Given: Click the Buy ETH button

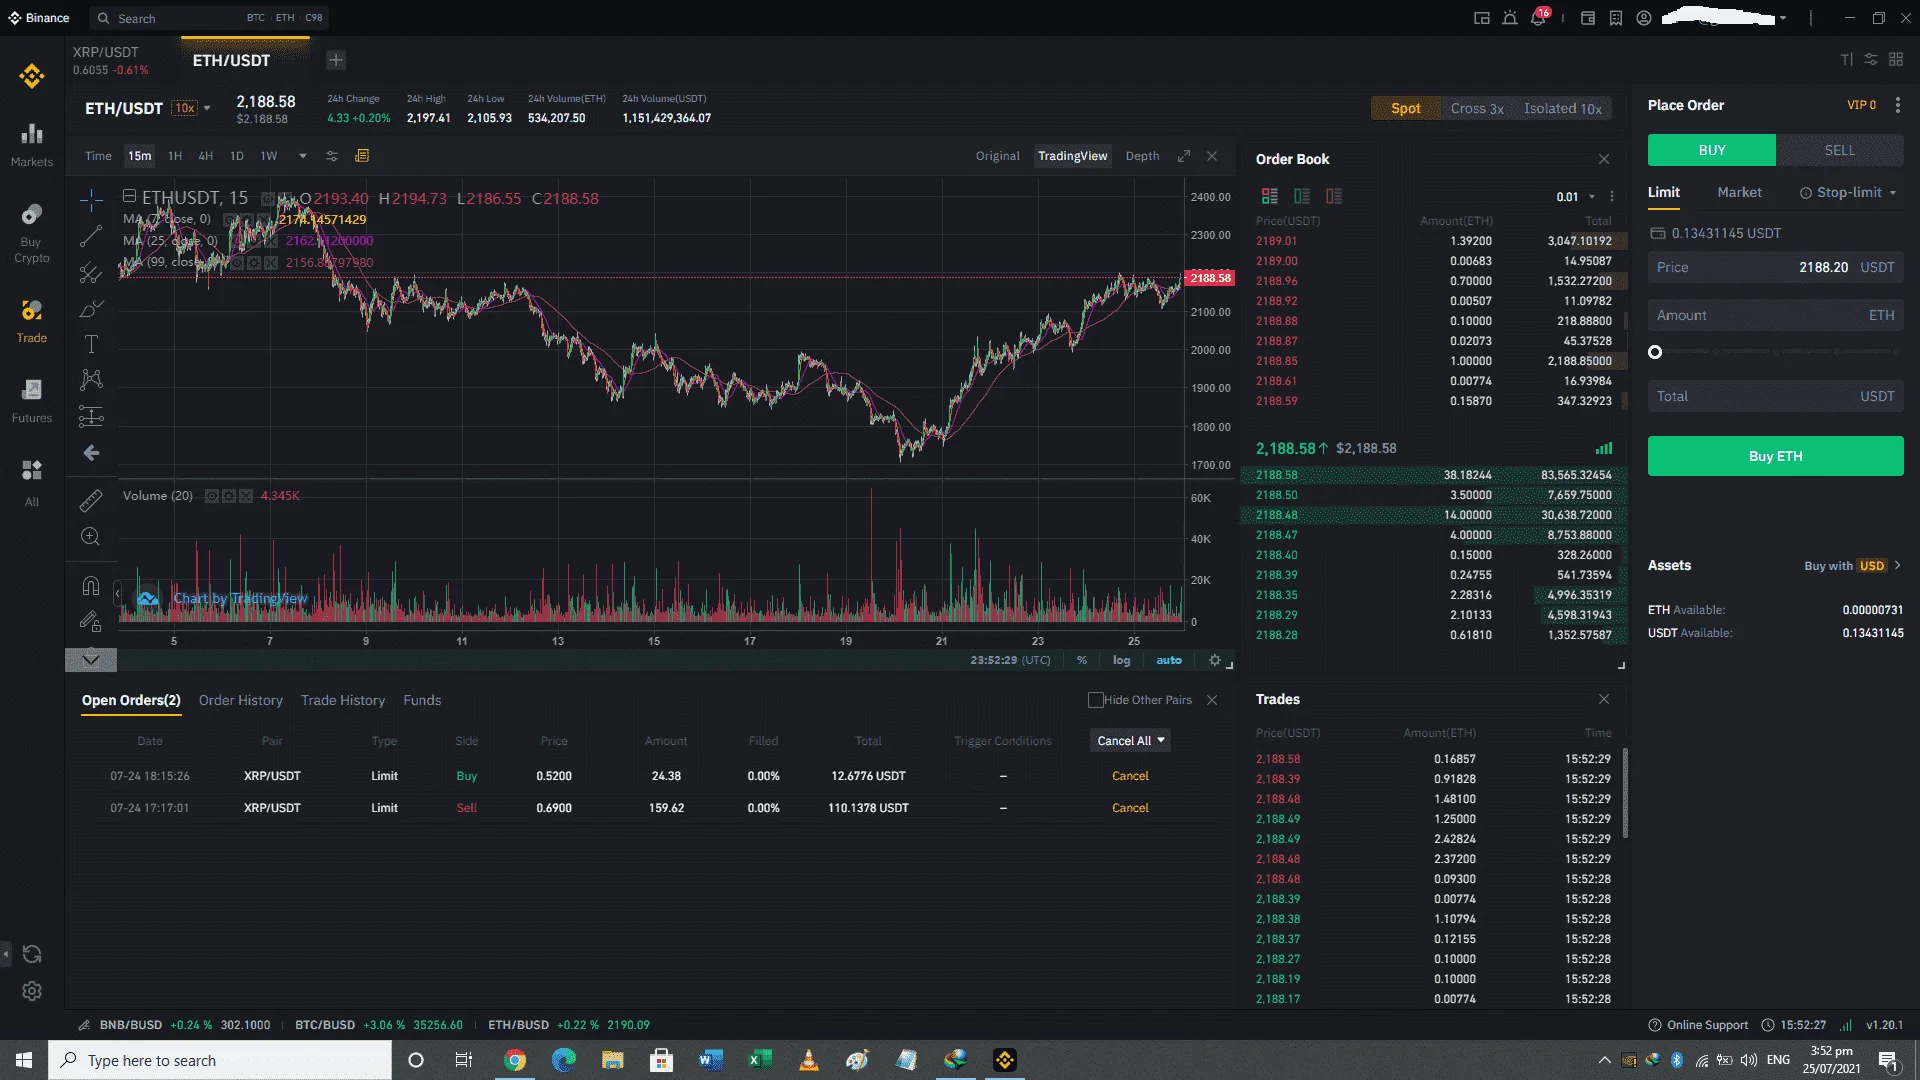Looking at the screenshot, I should tap(1776, 456).
